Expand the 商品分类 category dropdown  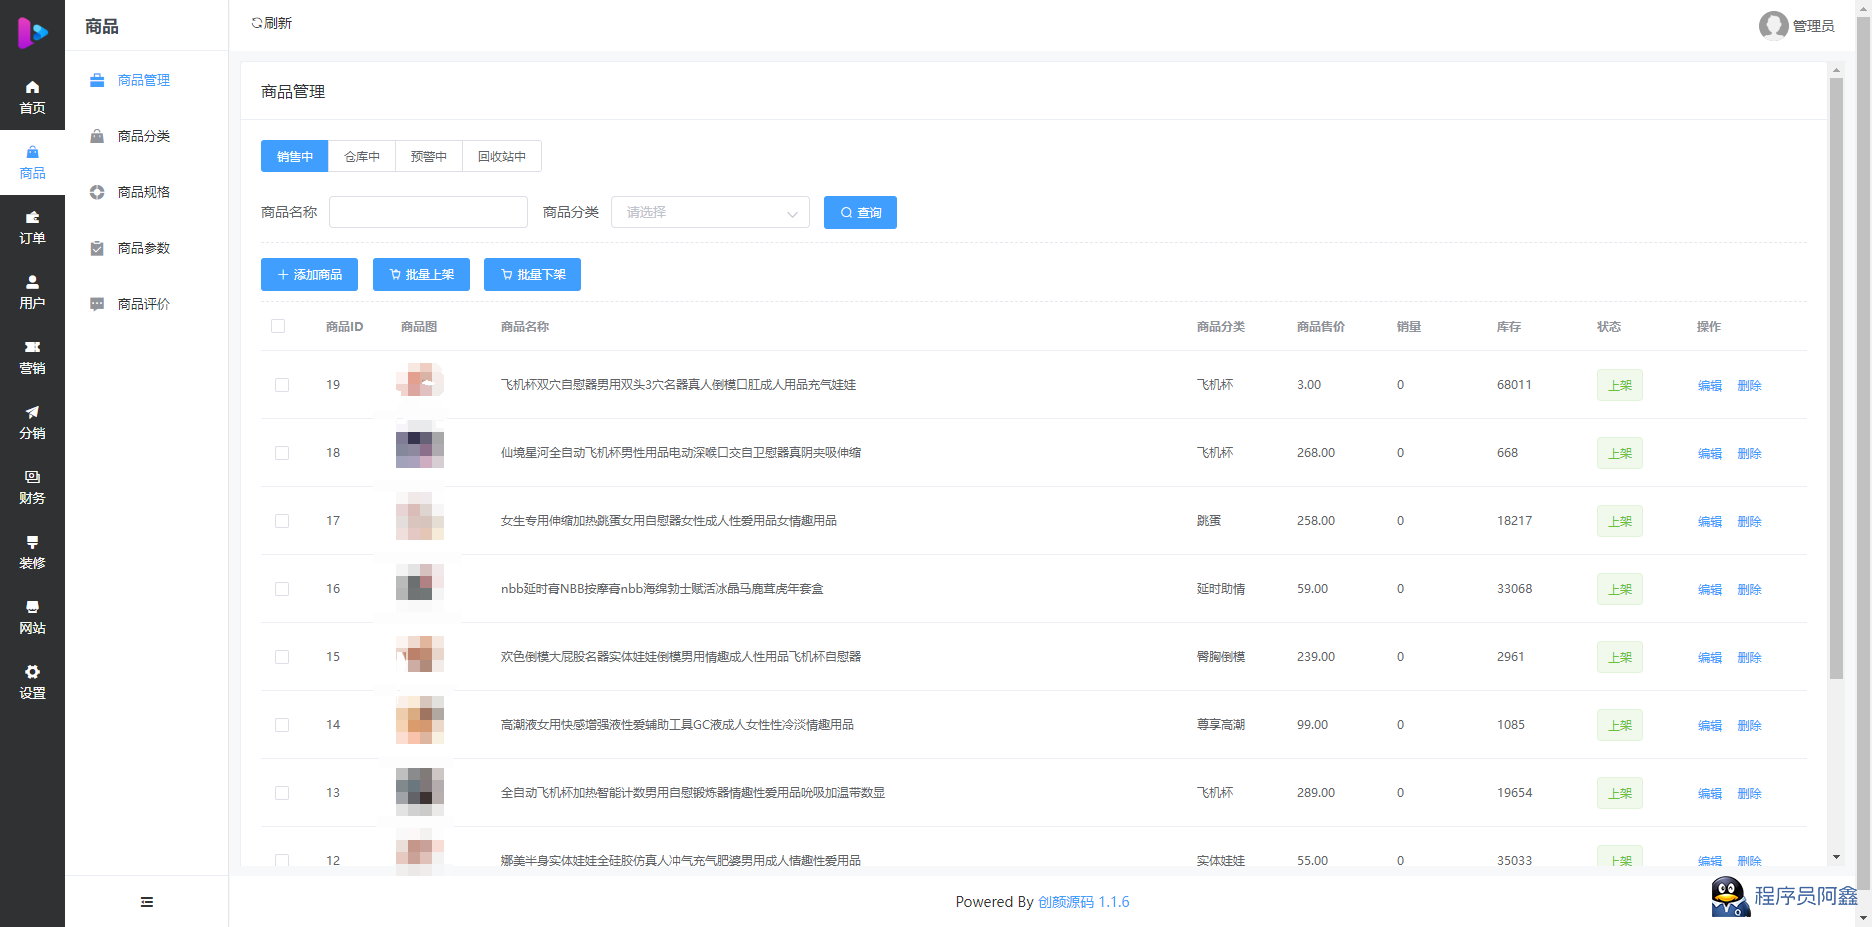click(x=710, y=212)
